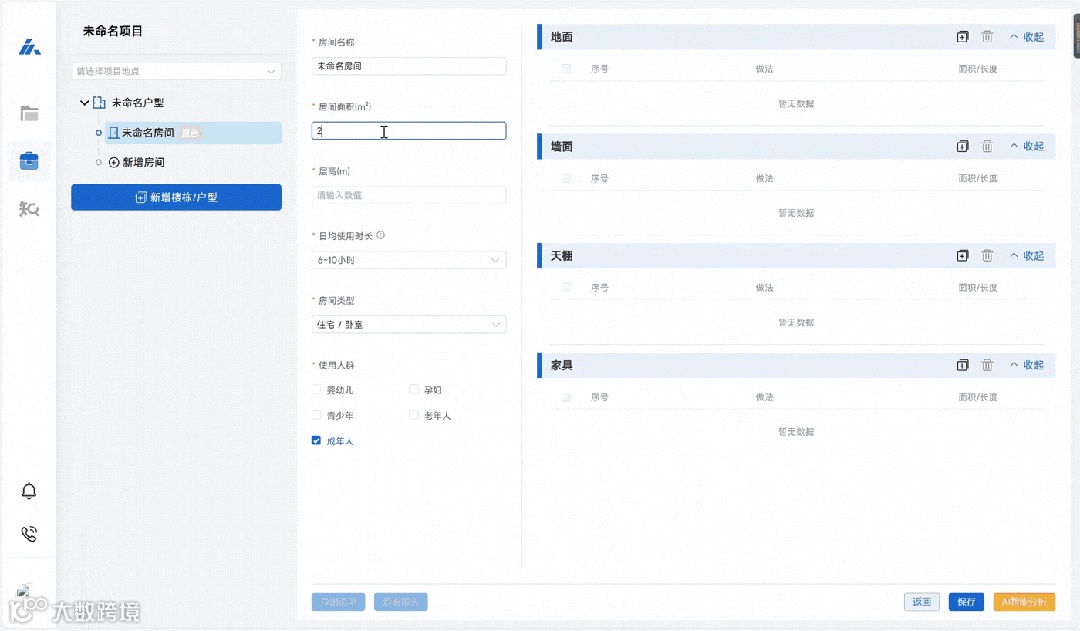This screenshot has width=1080, height=631.
Task: Collapse the 墙面 section with 收起
Action: (1027, 146)
